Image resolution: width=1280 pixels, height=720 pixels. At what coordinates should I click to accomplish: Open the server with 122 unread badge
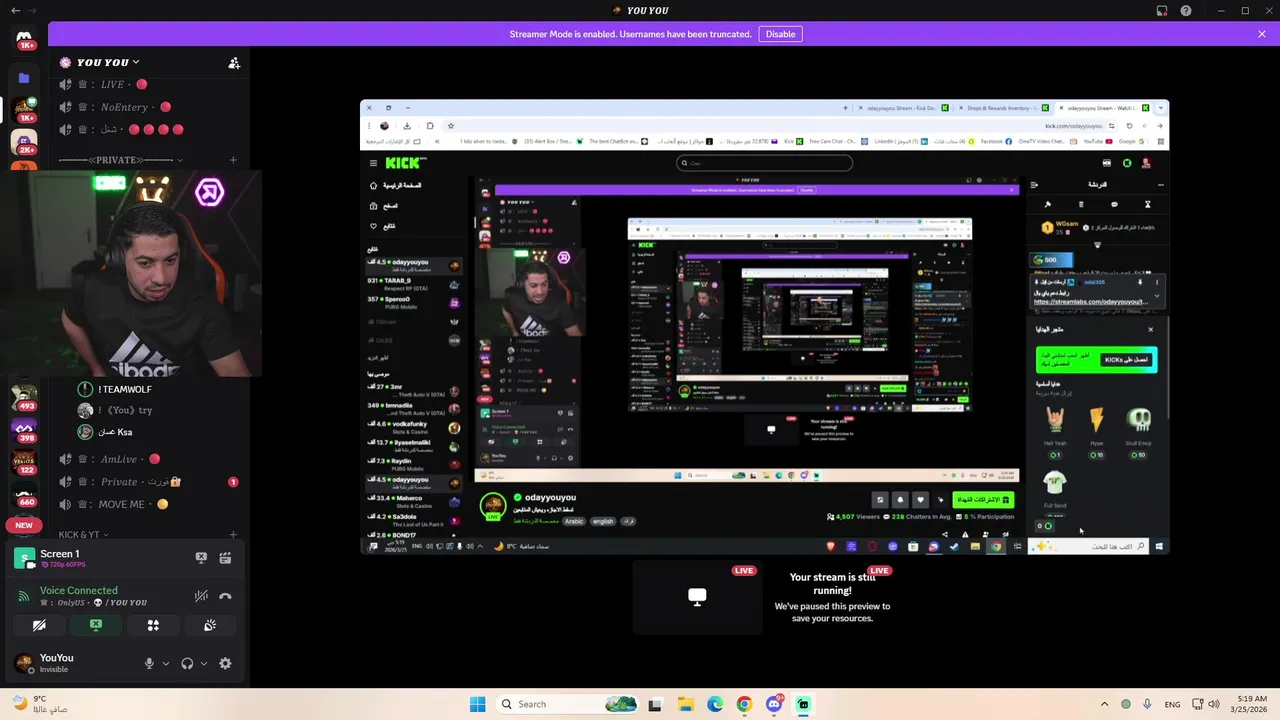point(24,463)
